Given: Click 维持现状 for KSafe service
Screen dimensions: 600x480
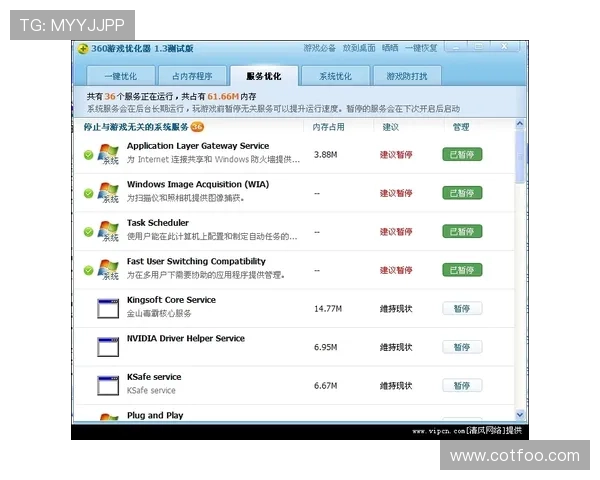Looking at the screenshot, I should tap(396, 386).
